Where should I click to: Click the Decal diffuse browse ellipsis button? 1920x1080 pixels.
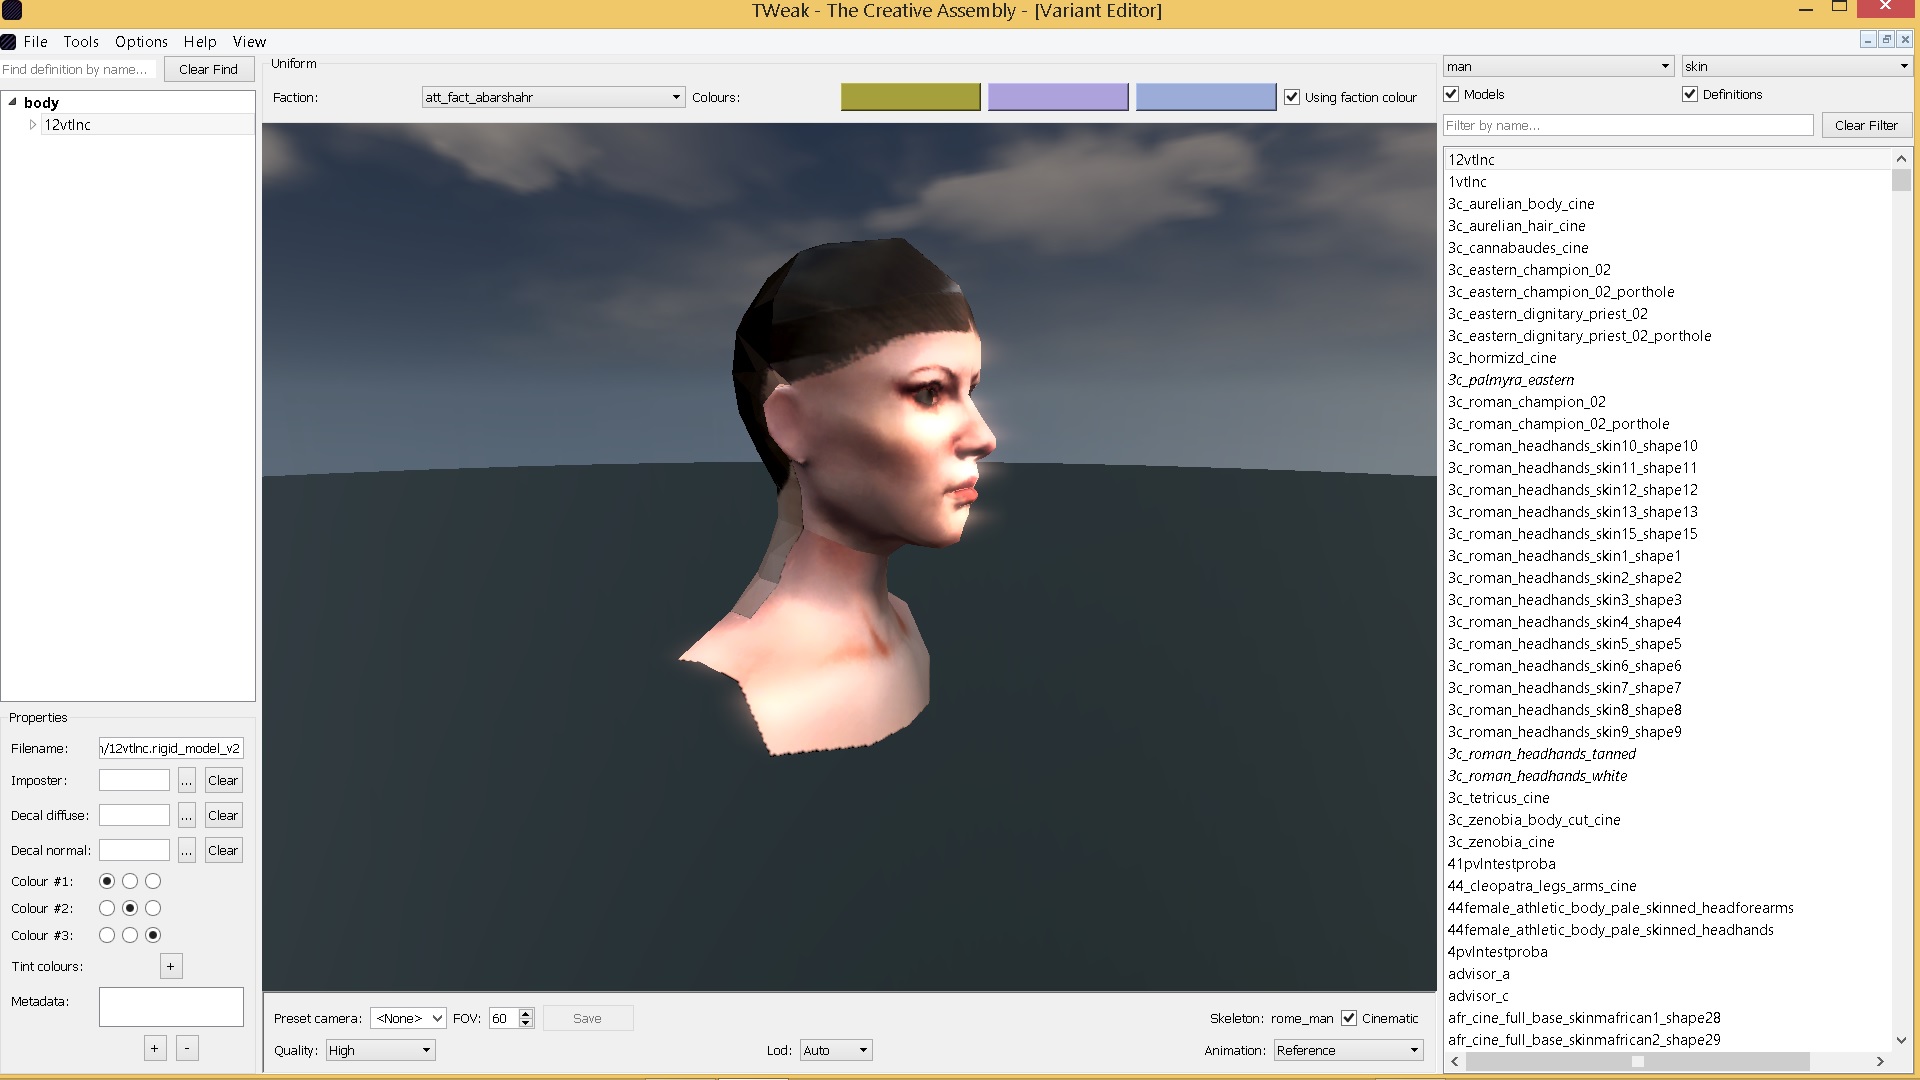point(186,816)
